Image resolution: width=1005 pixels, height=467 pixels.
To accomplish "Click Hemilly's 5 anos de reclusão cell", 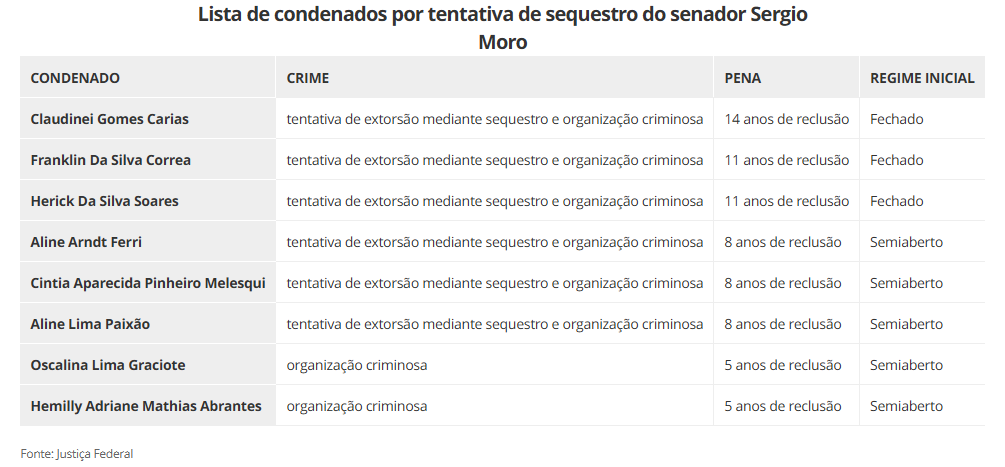I will point(783,406).
